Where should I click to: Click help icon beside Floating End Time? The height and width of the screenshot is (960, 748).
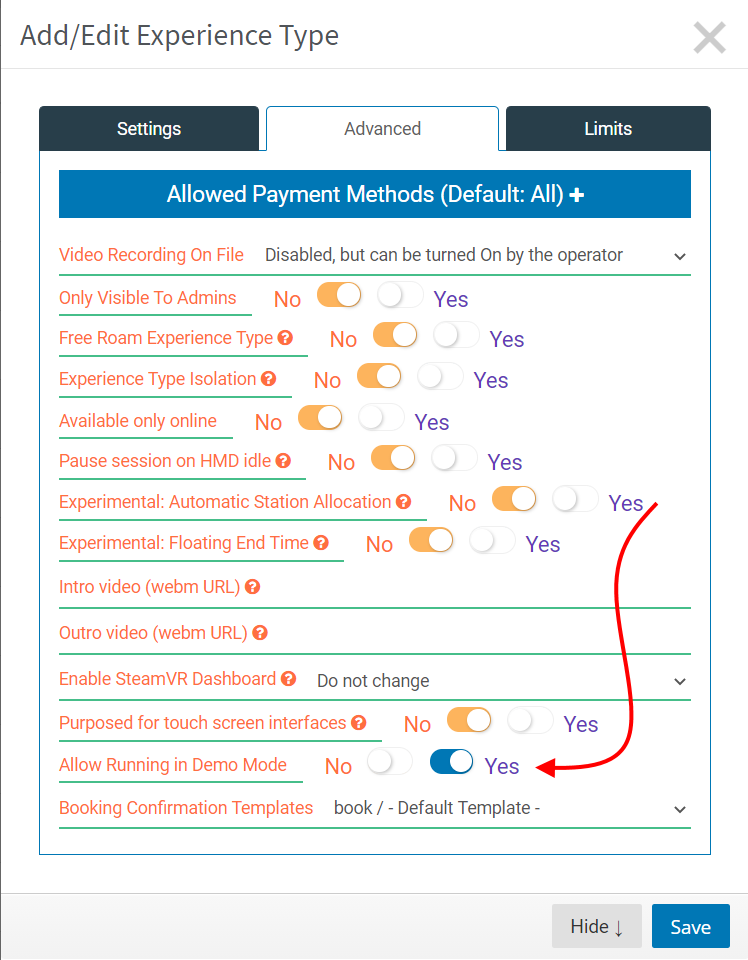(321, 542)
